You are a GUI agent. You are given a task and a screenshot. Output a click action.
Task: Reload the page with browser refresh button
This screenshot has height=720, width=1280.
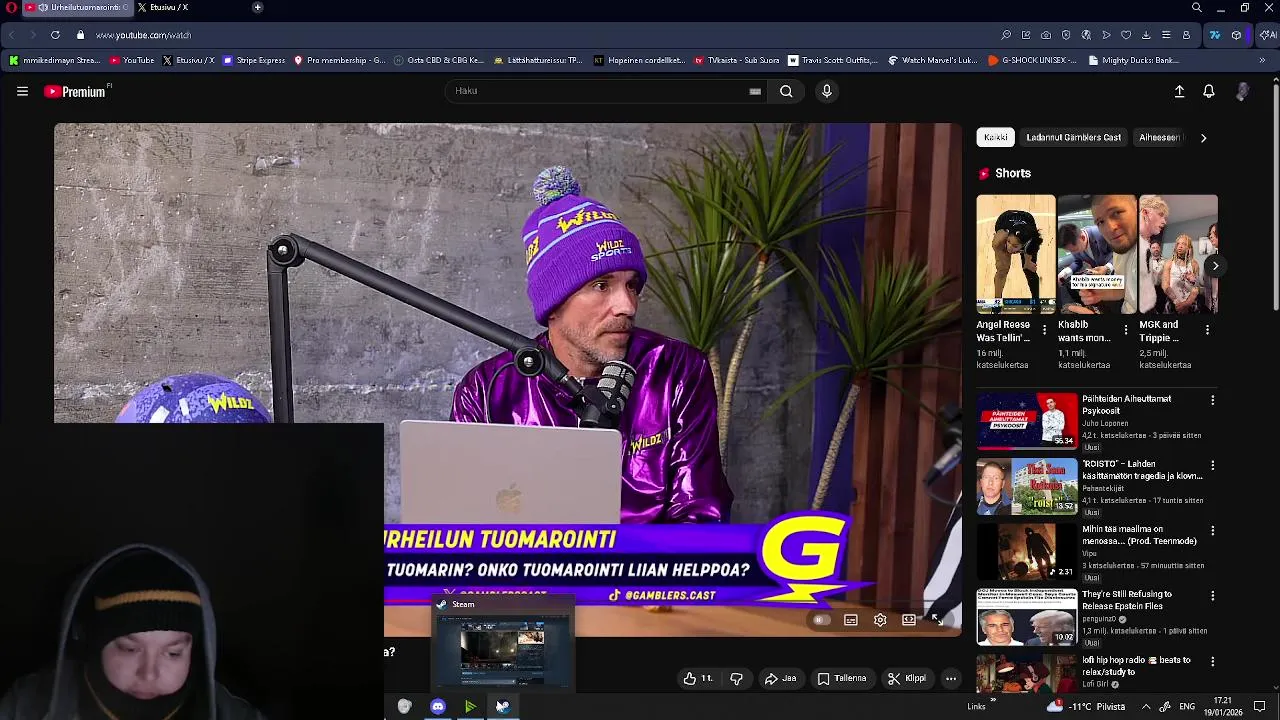click(55, 35)
